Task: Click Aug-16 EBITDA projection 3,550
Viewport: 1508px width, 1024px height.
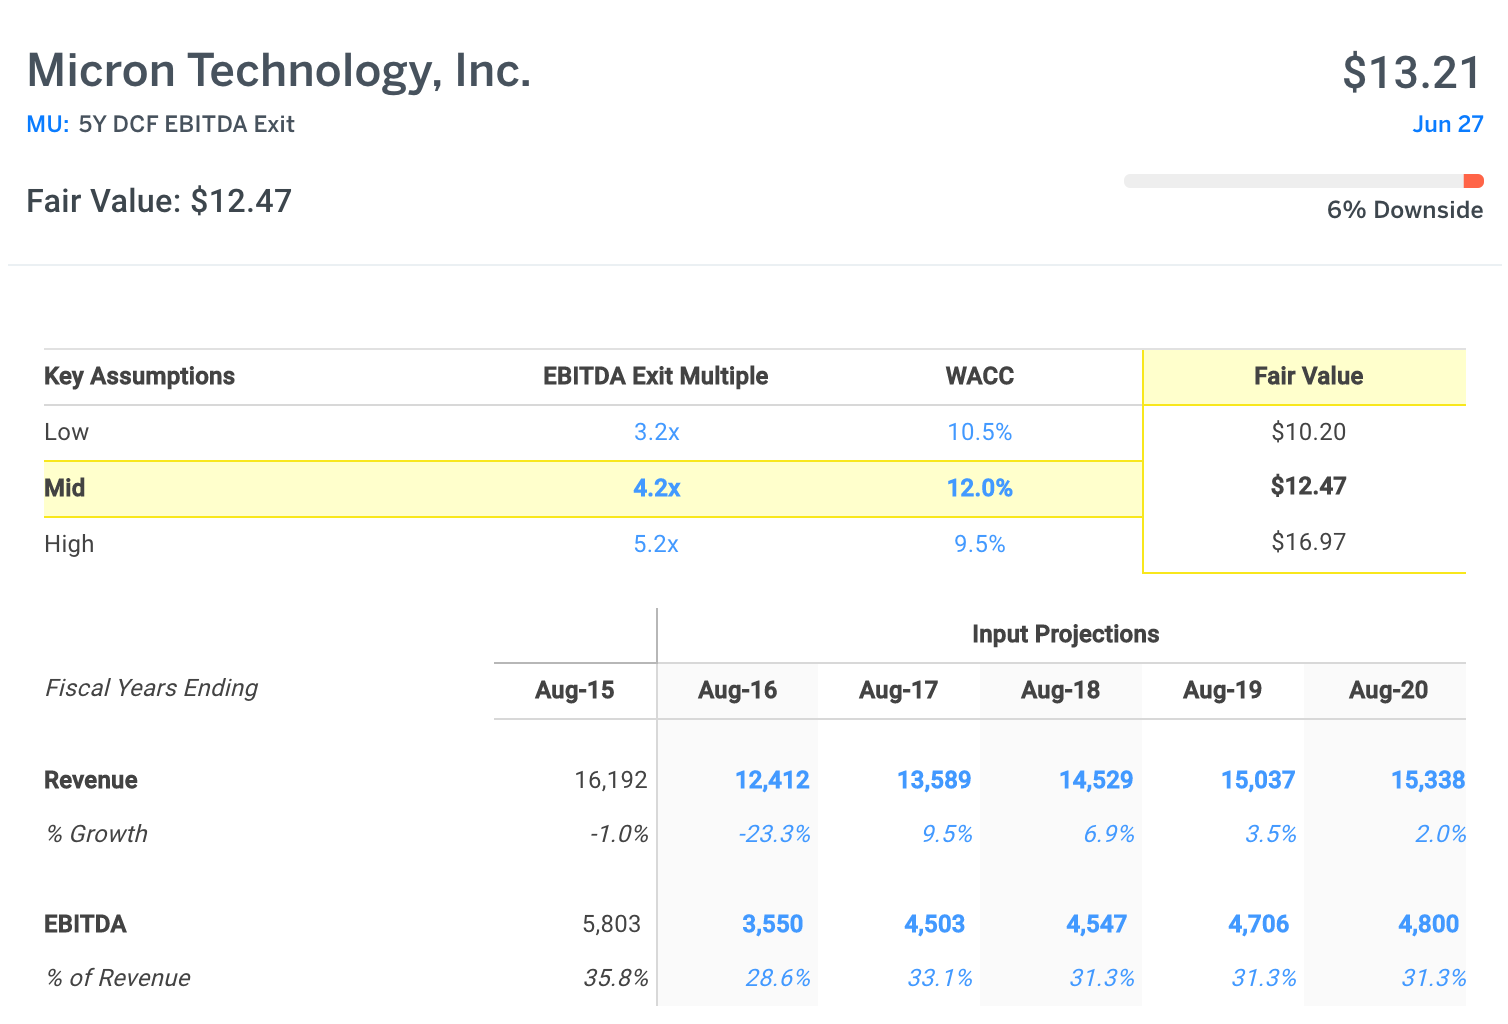Action: [772, 924]
